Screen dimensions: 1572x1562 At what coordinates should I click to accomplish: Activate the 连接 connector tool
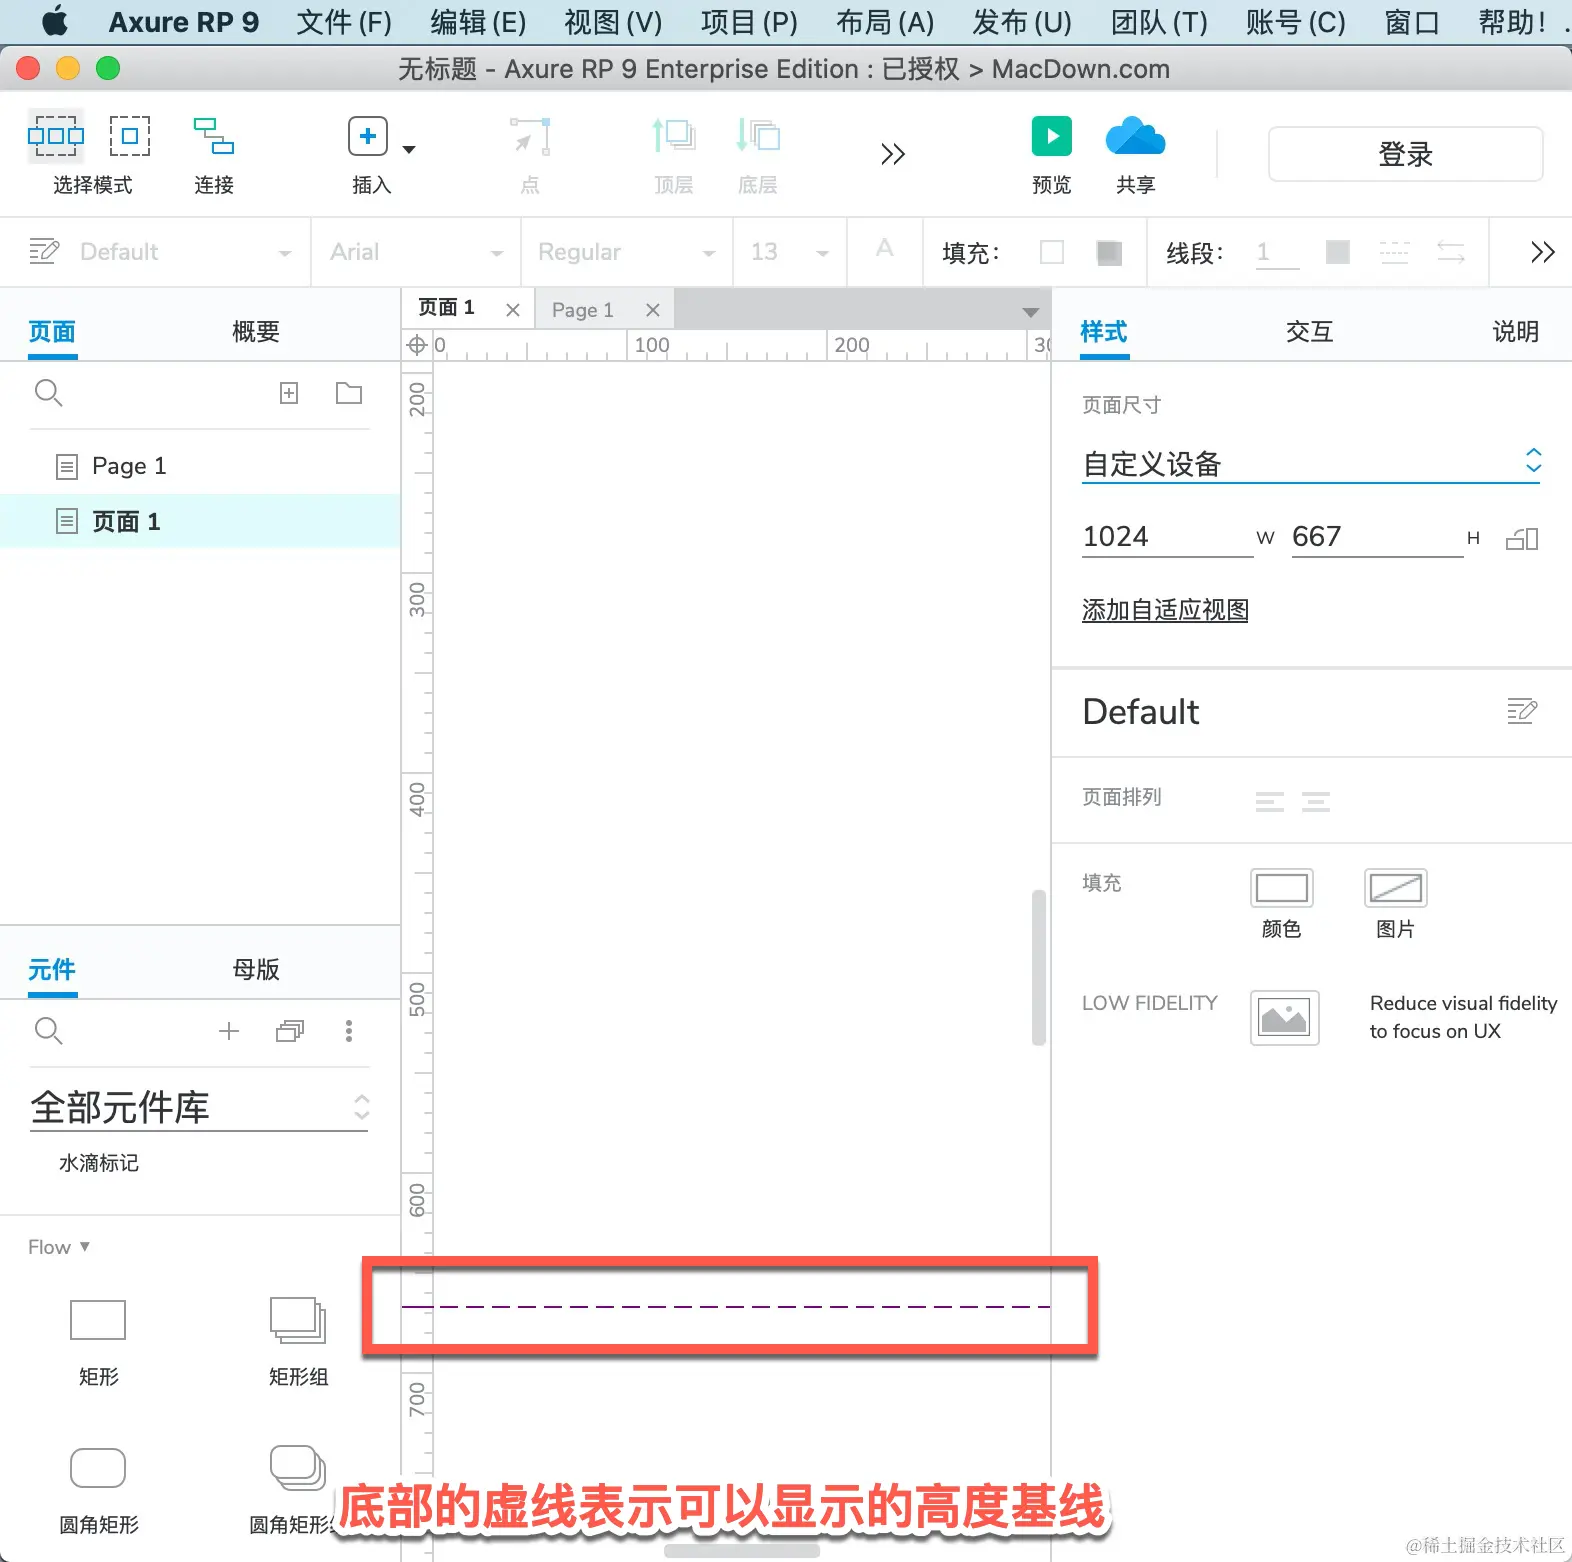pyautogui.click(x=213, y=136)
